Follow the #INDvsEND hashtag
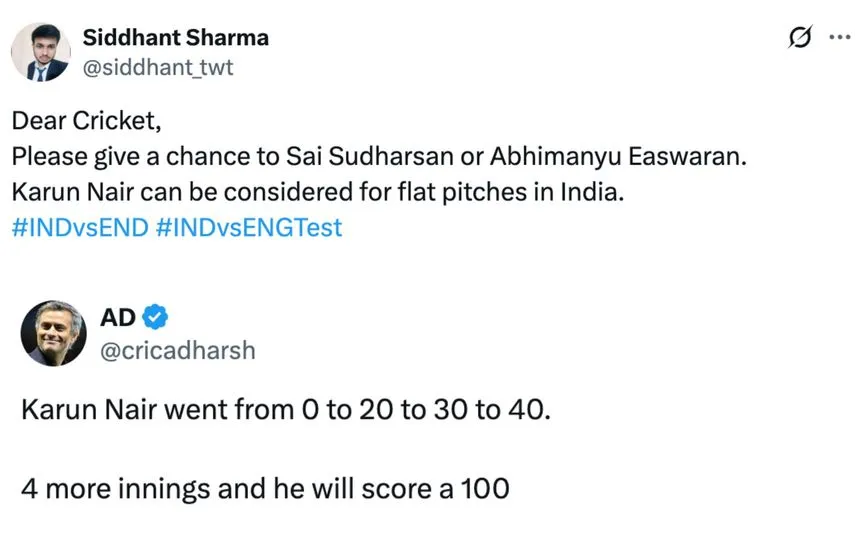Image resolution: width=864 pixels, height=540 pixels. [80, 228]
